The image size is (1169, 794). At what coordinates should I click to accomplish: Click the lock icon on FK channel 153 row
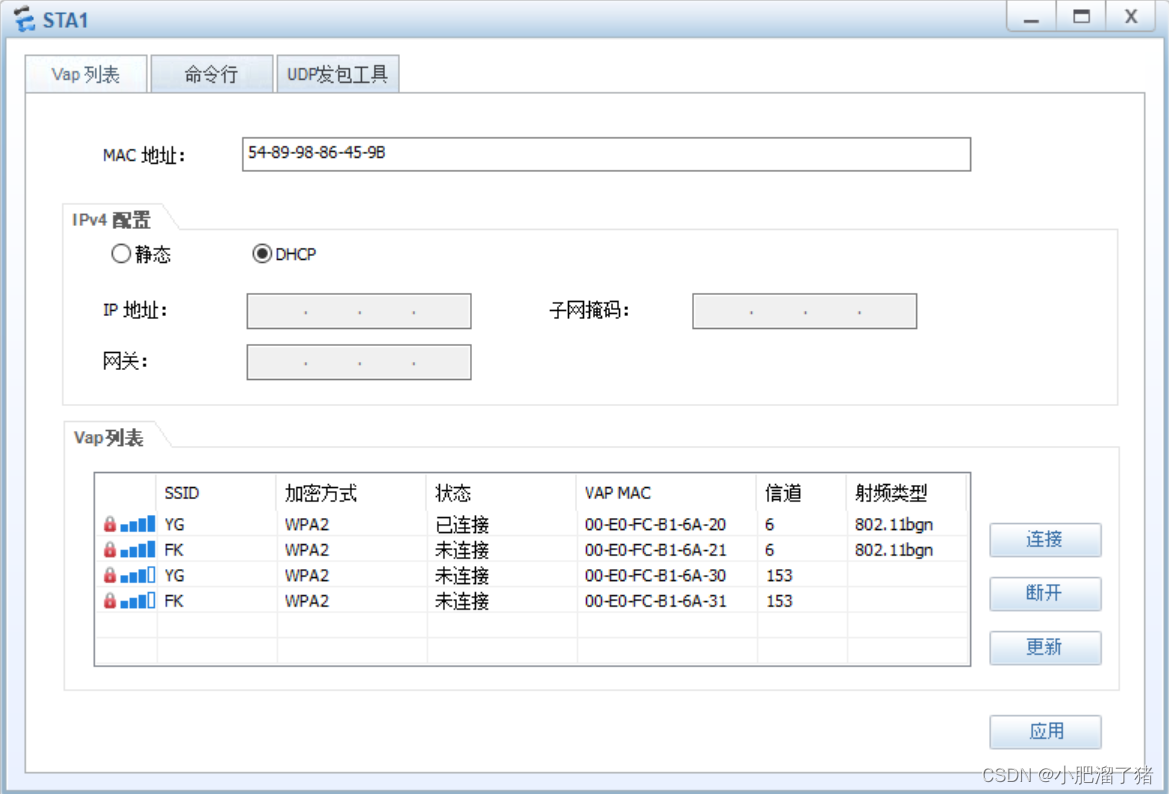pyautogui.click(x=110, y=601)
